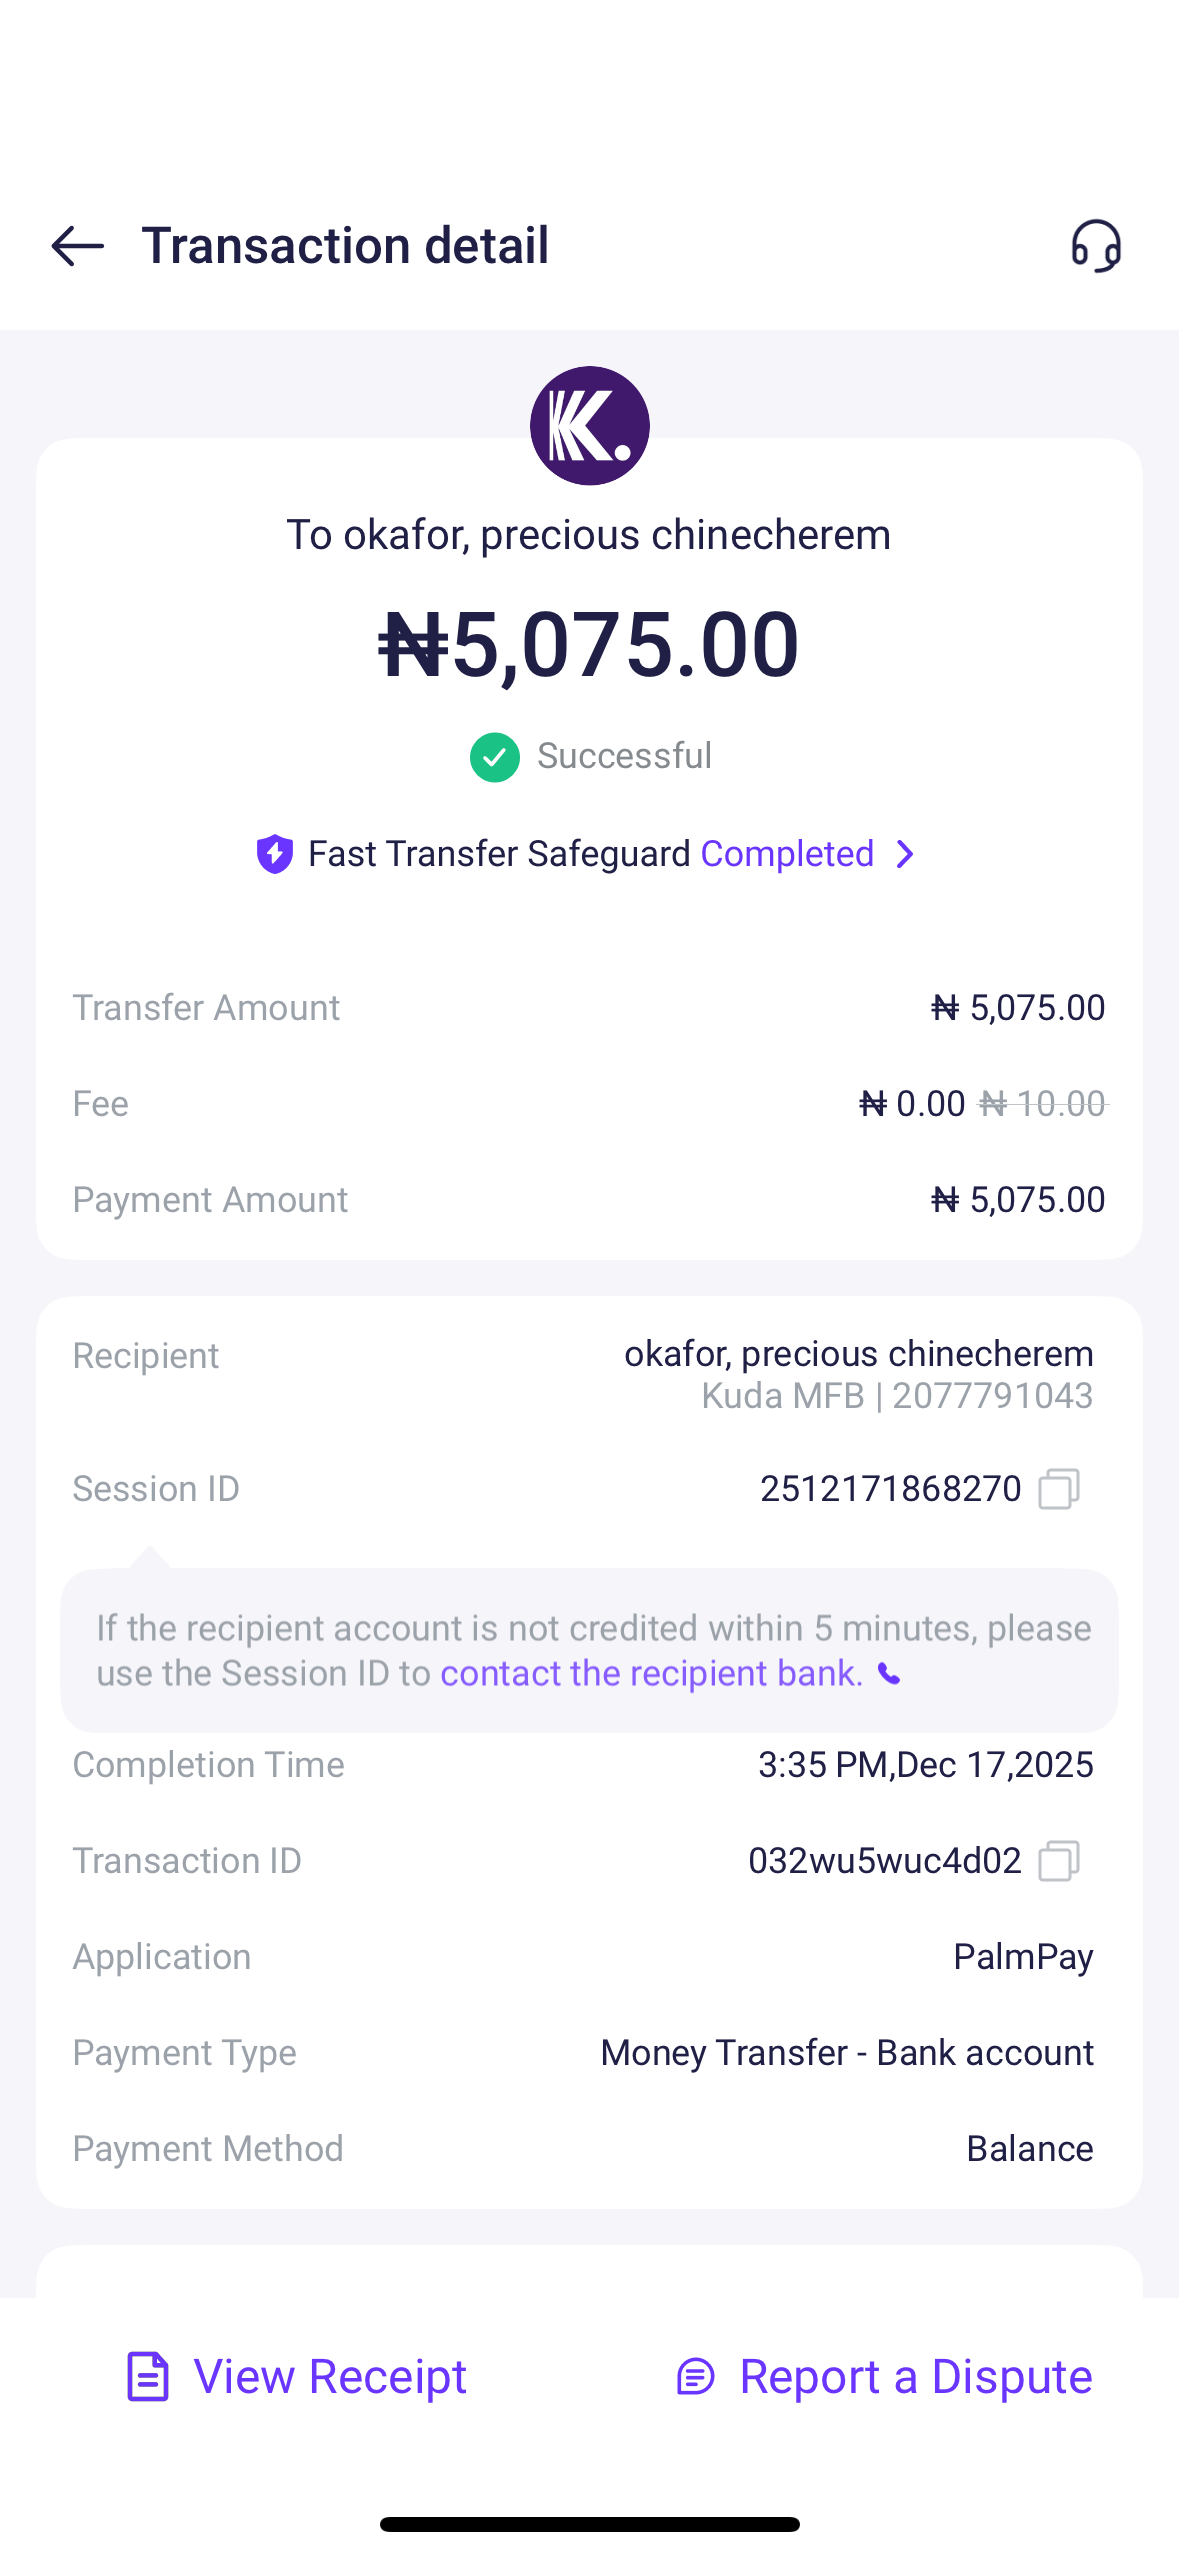This screenshot has width=1179, height=2556.
Task: Tap the phone icon beside recipient bank link
Action: [x=889, y=1674]
